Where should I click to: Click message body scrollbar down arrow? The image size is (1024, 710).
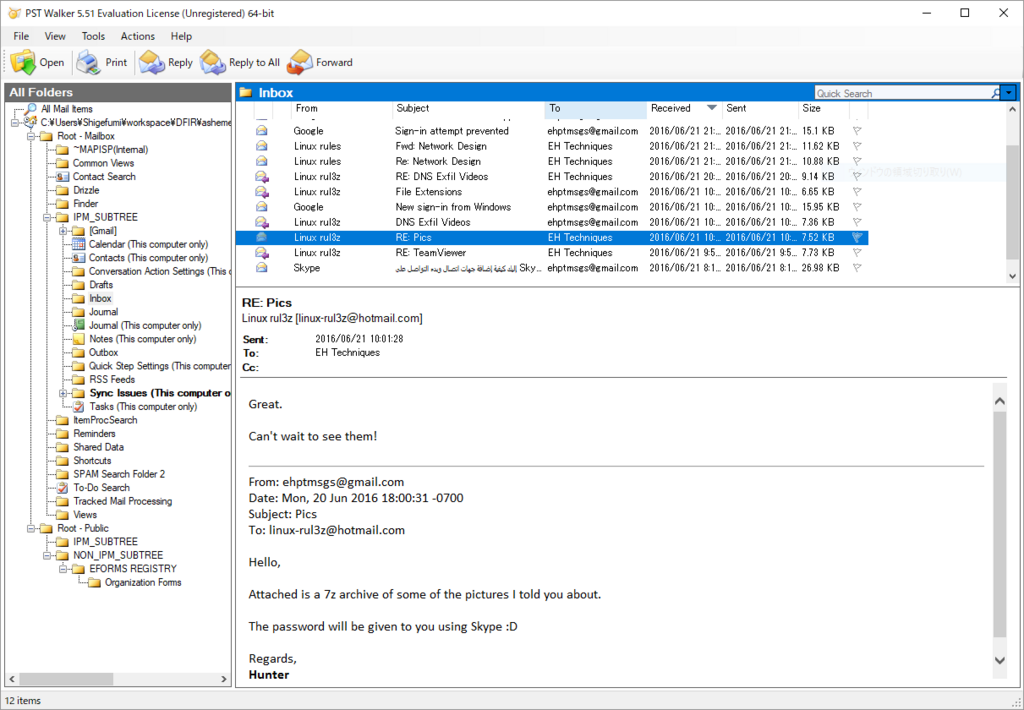click(1000, 661)
